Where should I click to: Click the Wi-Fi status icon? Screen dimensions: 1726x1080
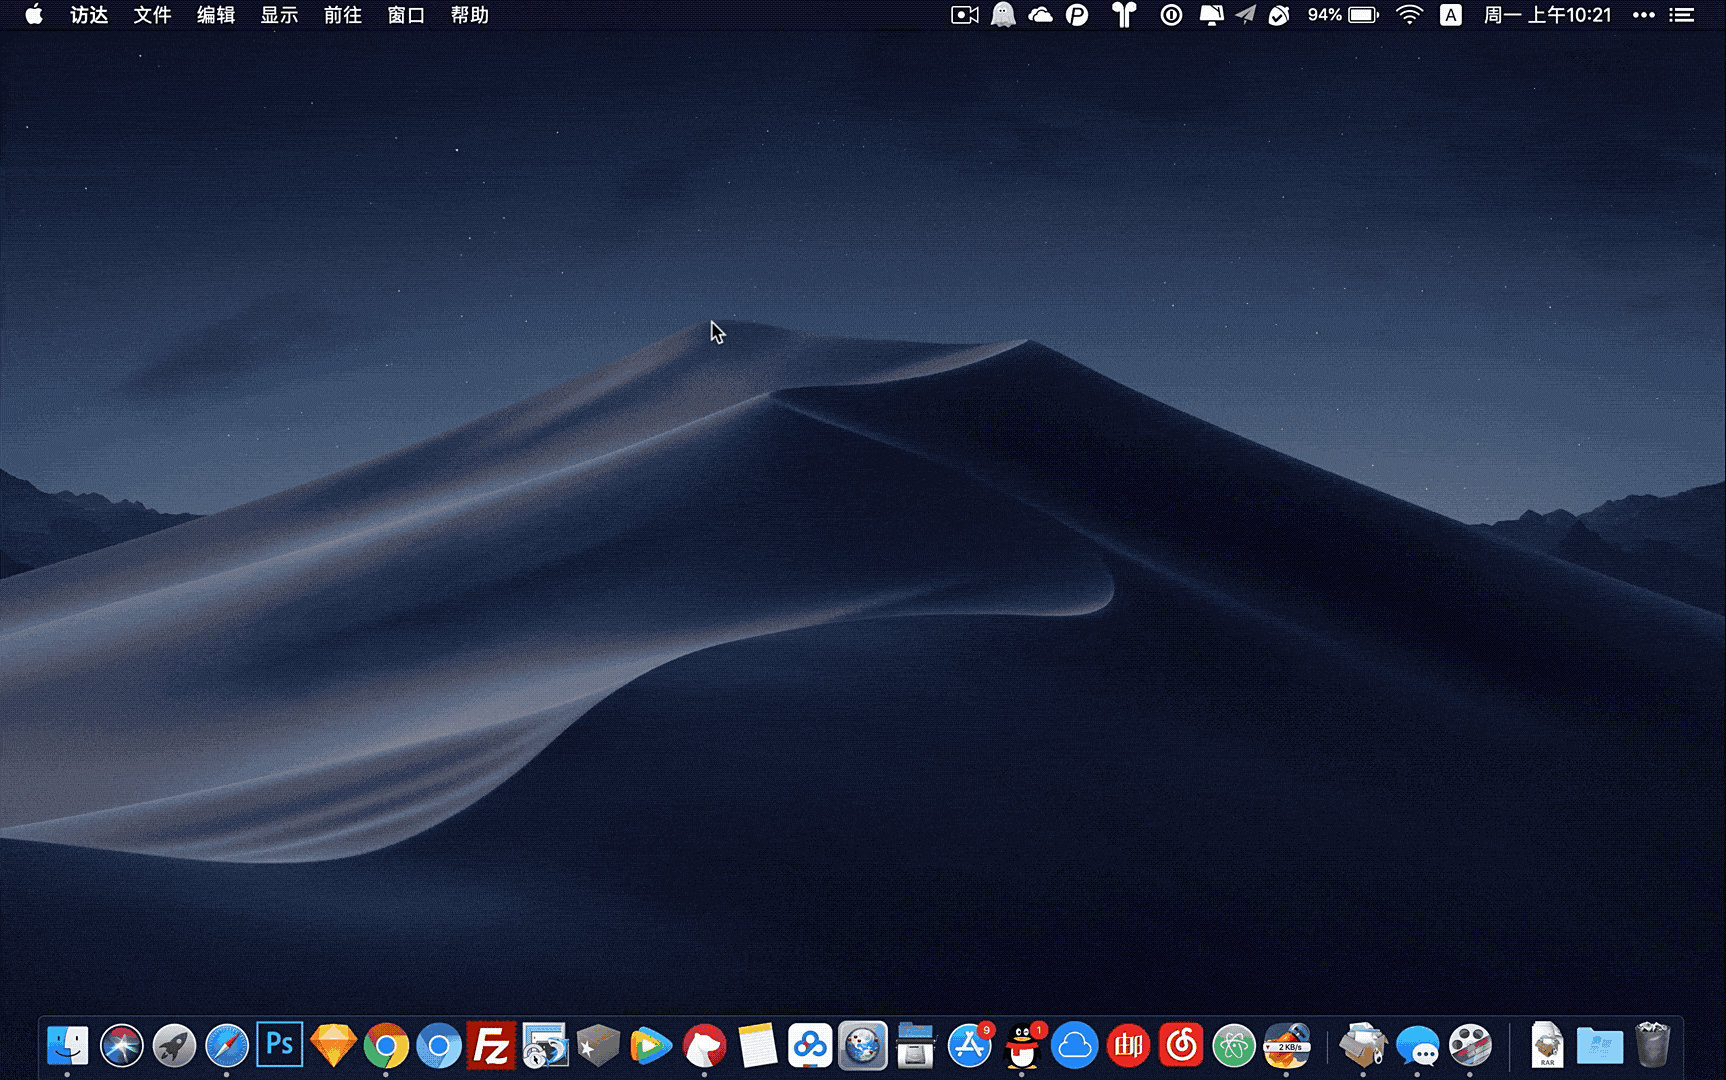pyautogui.click(x=1409, y=15)
